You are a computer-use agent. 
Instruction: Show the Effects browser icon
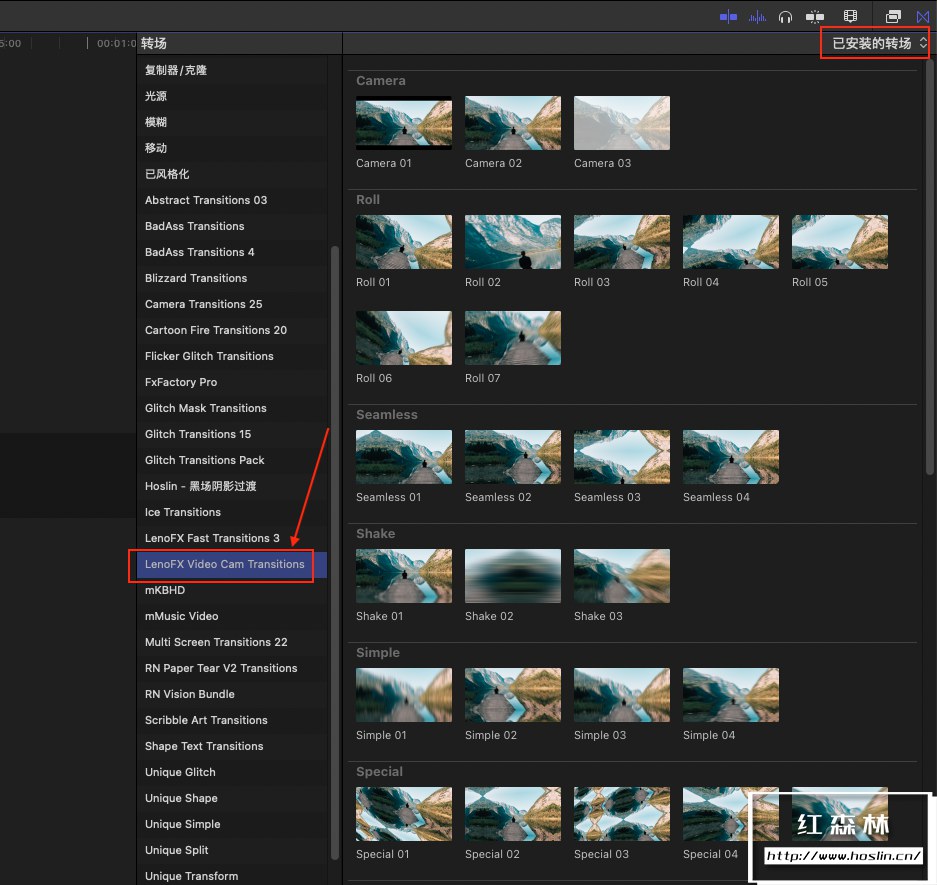pos(894,16)
